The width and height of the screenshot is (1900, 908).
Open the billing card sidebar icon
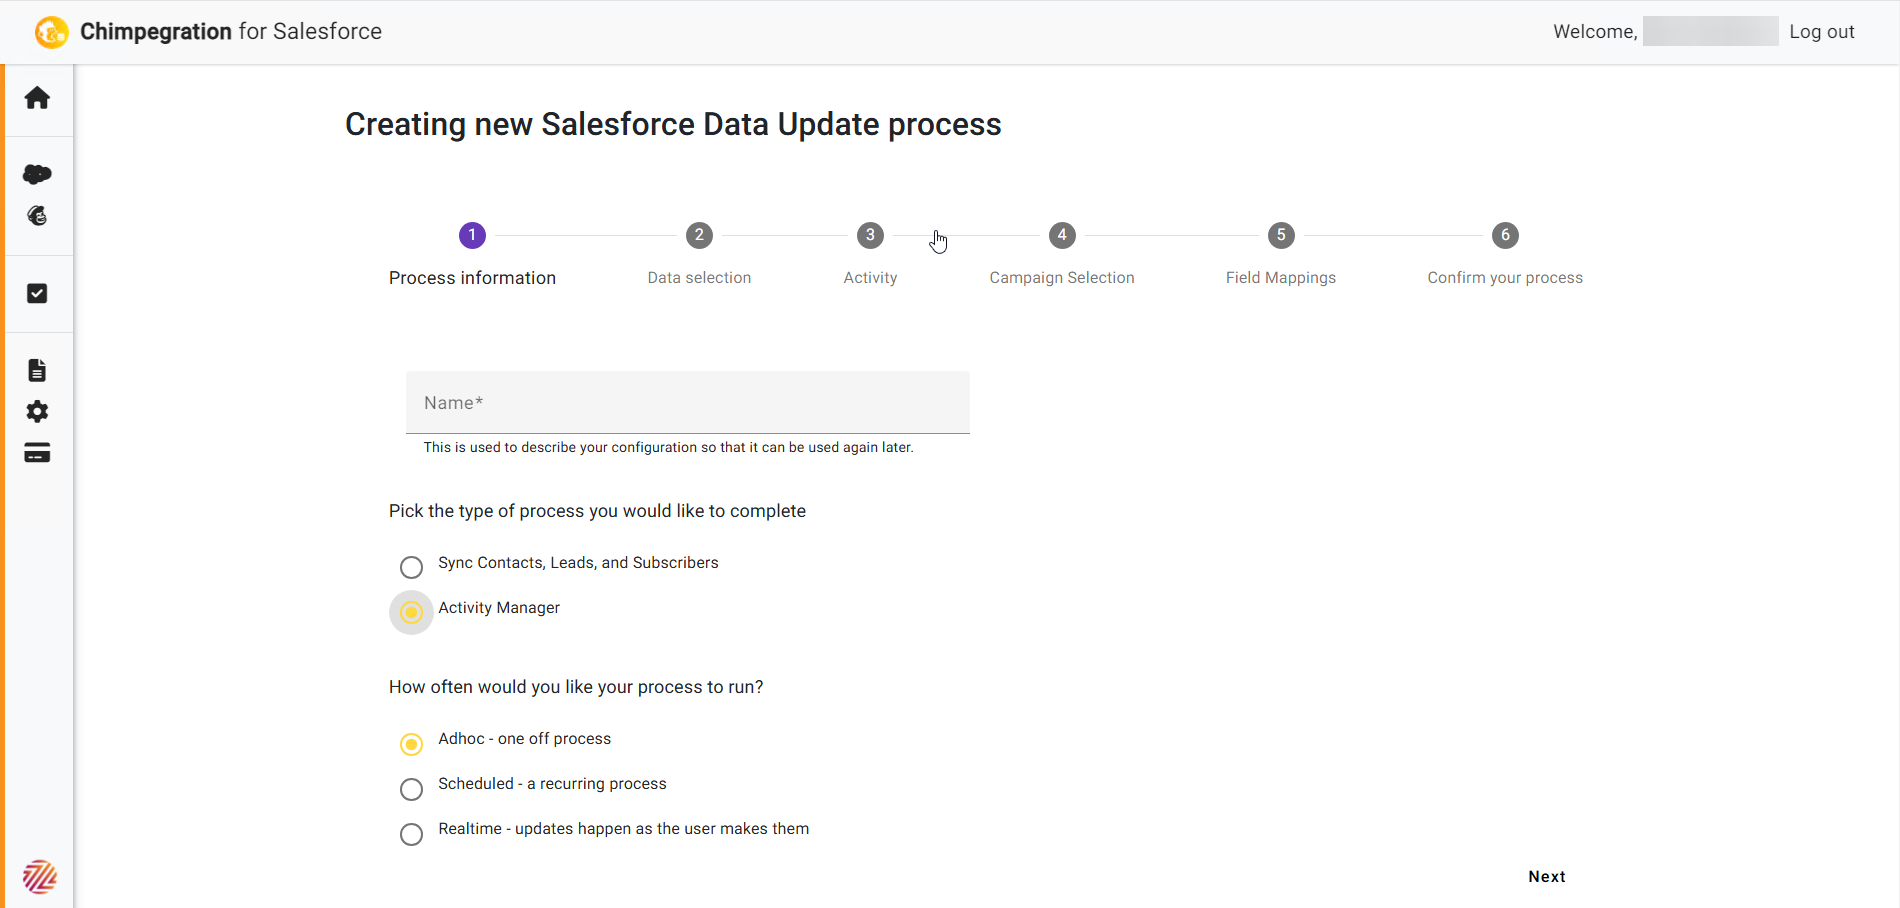(x=37, y=453)
